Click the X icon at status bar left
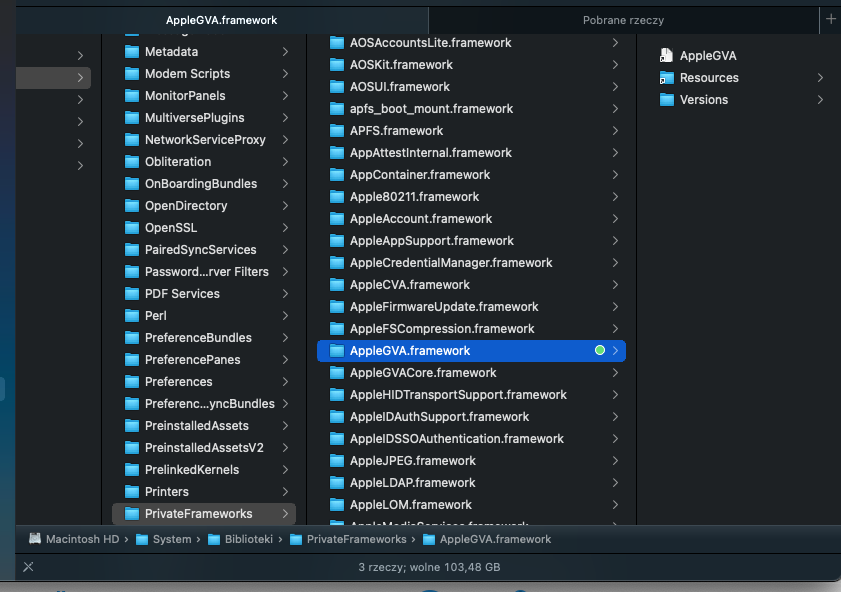 click(28, 567)
